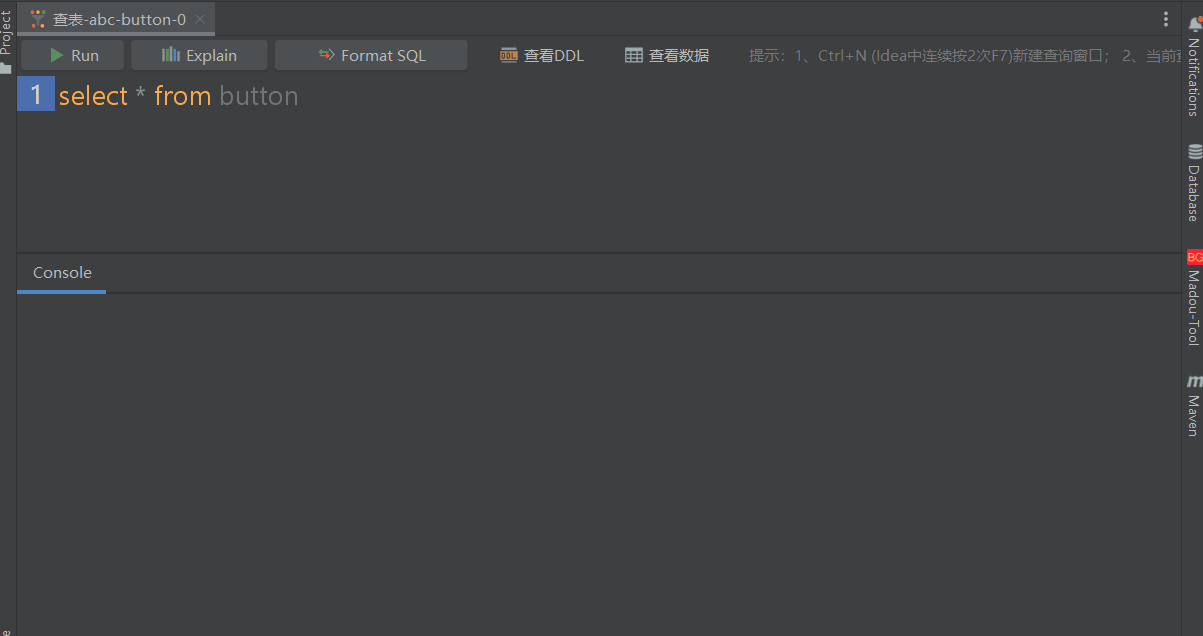This screenshot has width=1203, height=636.
Task: Click inside the empty Console output area
Action: pos(598,464)
